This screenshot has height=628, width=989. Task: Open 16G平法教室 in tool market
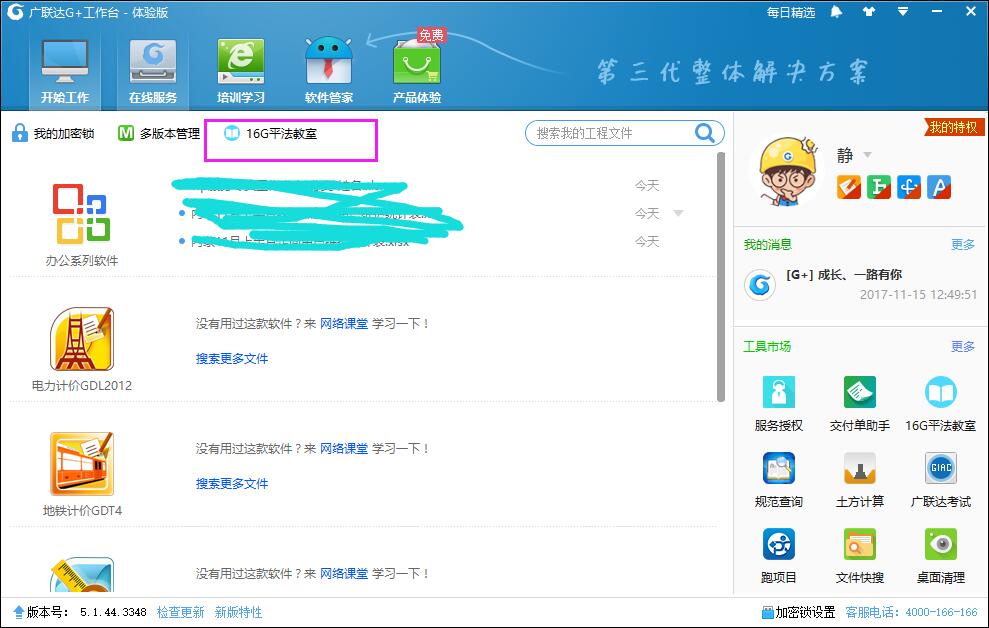click(940, 403)
